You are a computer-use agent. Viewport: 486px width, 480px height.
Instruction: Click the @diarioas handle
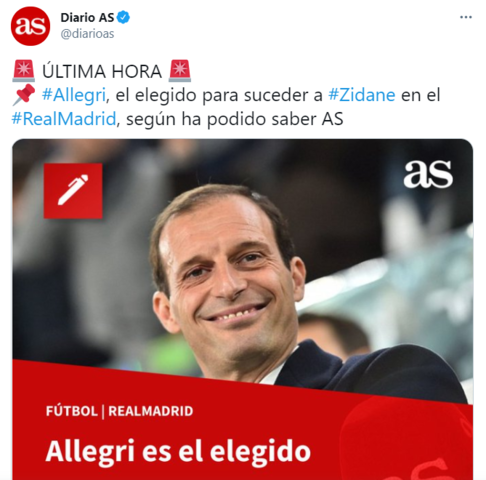(x=87, y=34)
